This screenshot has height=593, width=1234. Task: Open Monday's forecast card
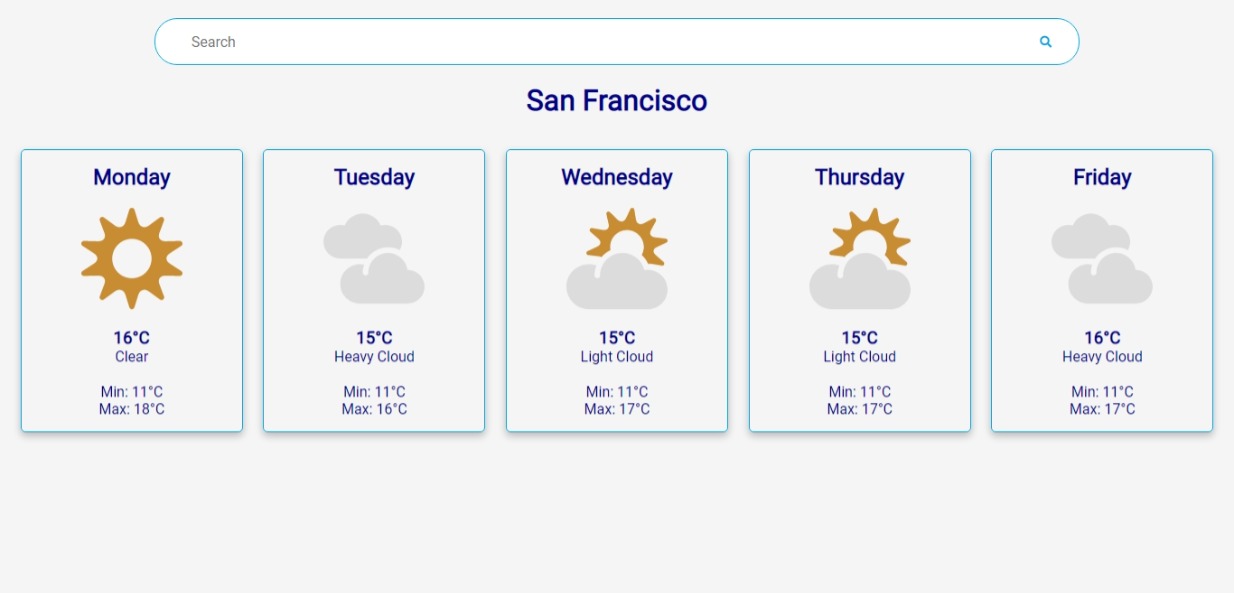[x=131, y=290]
